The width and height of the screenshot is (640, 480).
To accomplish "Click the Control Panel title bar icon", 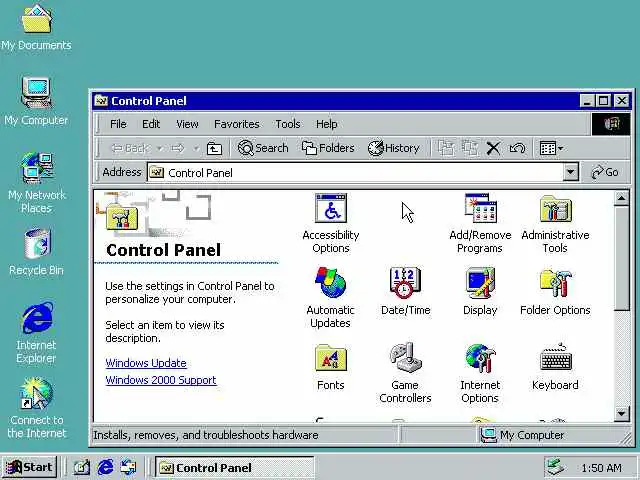I will click(101, 100).
